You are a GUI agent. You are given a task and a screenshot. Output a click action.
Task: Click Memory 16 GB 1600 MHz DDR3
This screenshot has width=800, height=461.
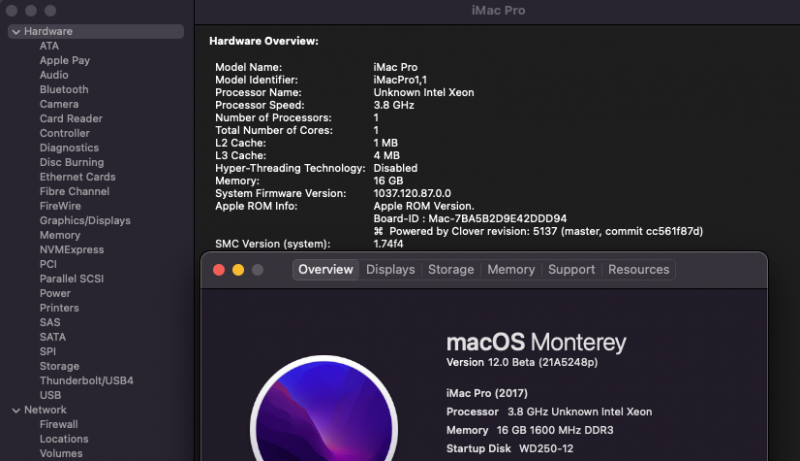click(530, 430)
